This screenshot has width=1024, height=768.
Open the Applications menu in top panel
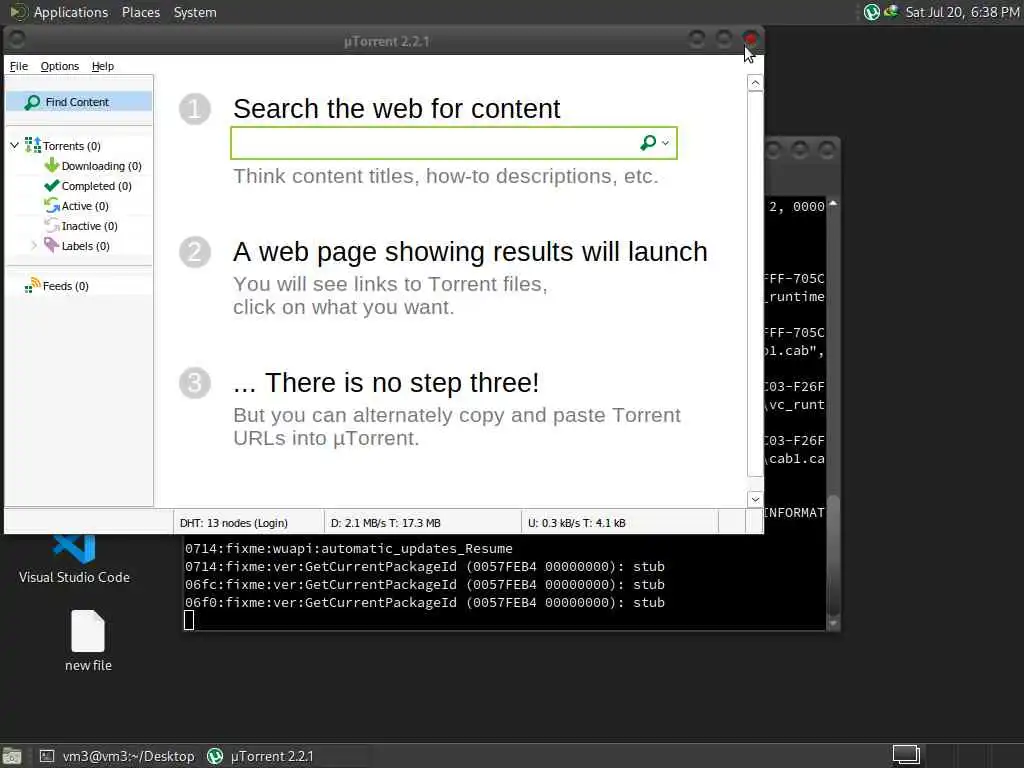(x=71, y=12)
